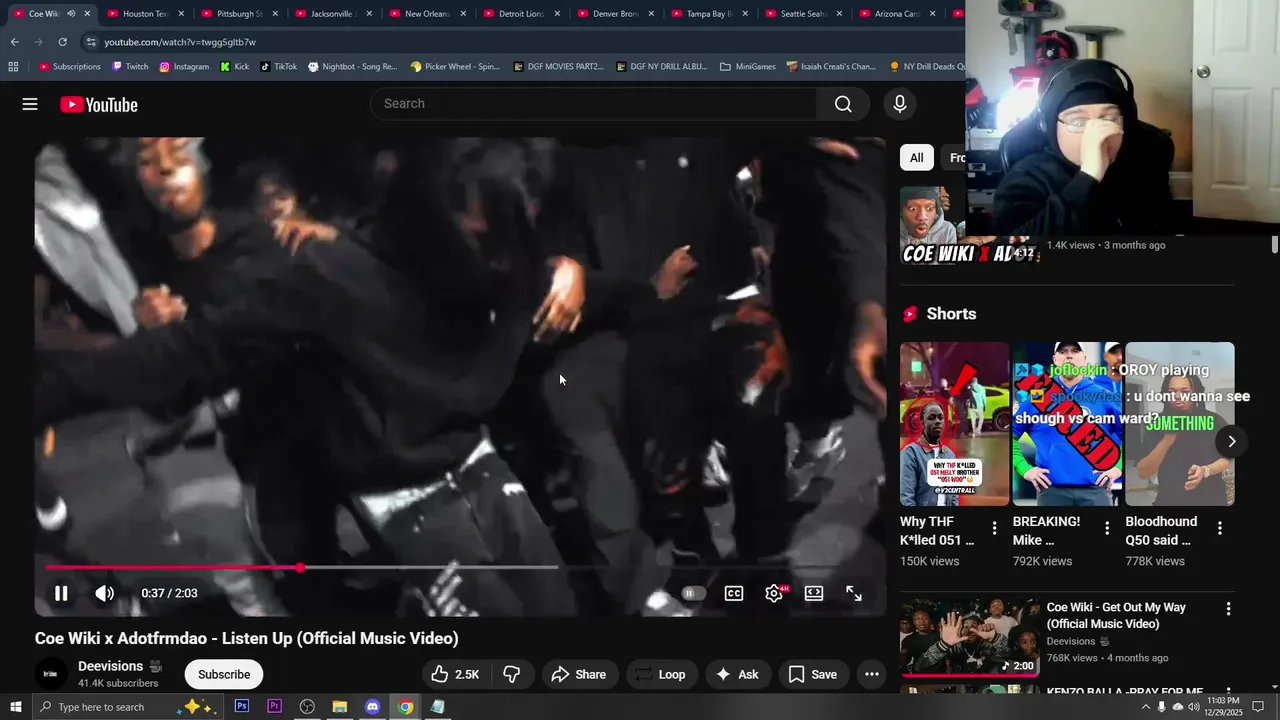Play 'Coe Wiki - Get Out My Way' thumbnail
Viewport: 1280px width, 720px height.
click(970, 637)
